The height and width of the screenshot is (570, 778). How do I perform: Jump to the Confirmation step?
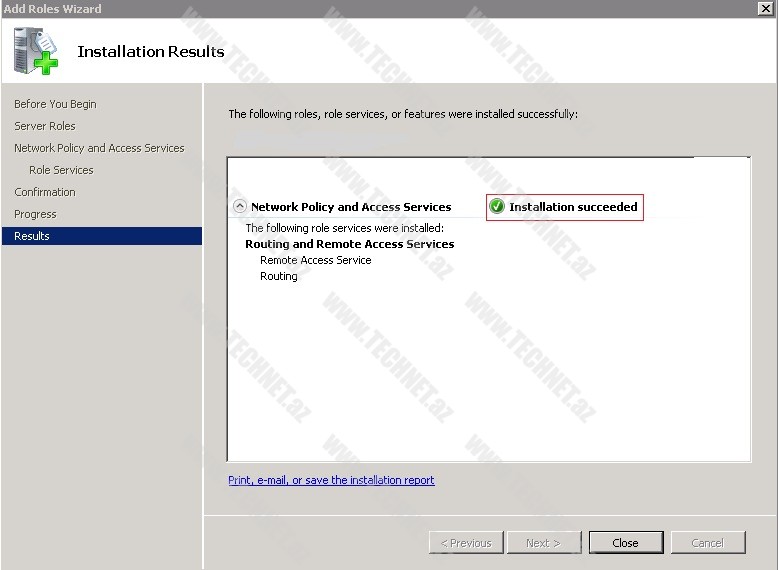point(45,192)
